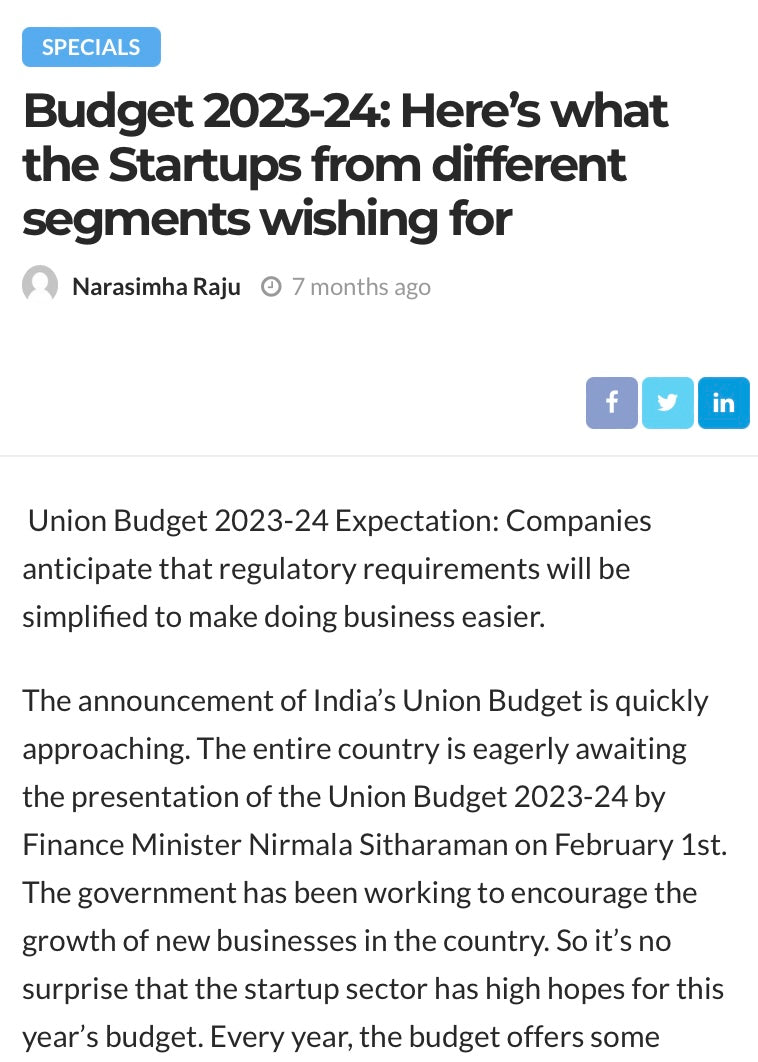758x1062 pixels.
Task: Click the line "simplified to make doing business easier"
Action: point(284,617)
